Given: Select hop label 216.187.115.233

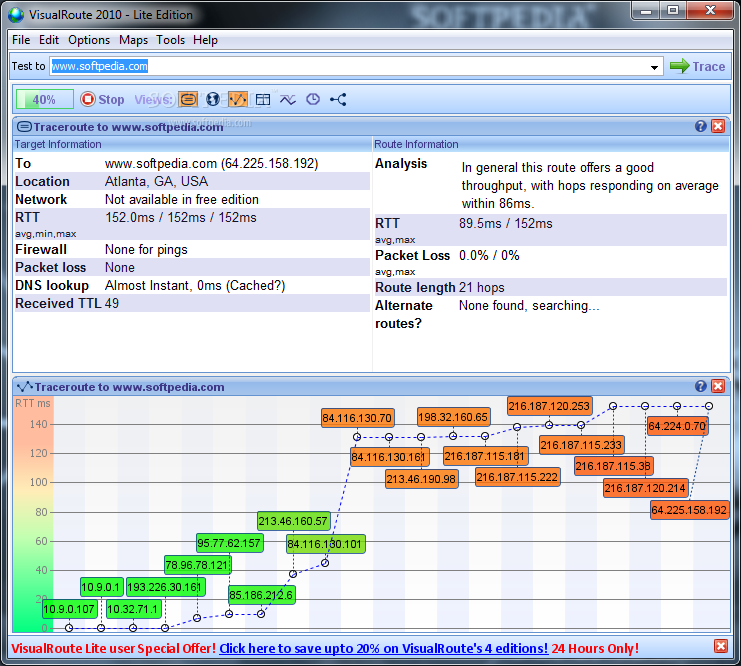Looking at the screenshot, I should point(581,445).
